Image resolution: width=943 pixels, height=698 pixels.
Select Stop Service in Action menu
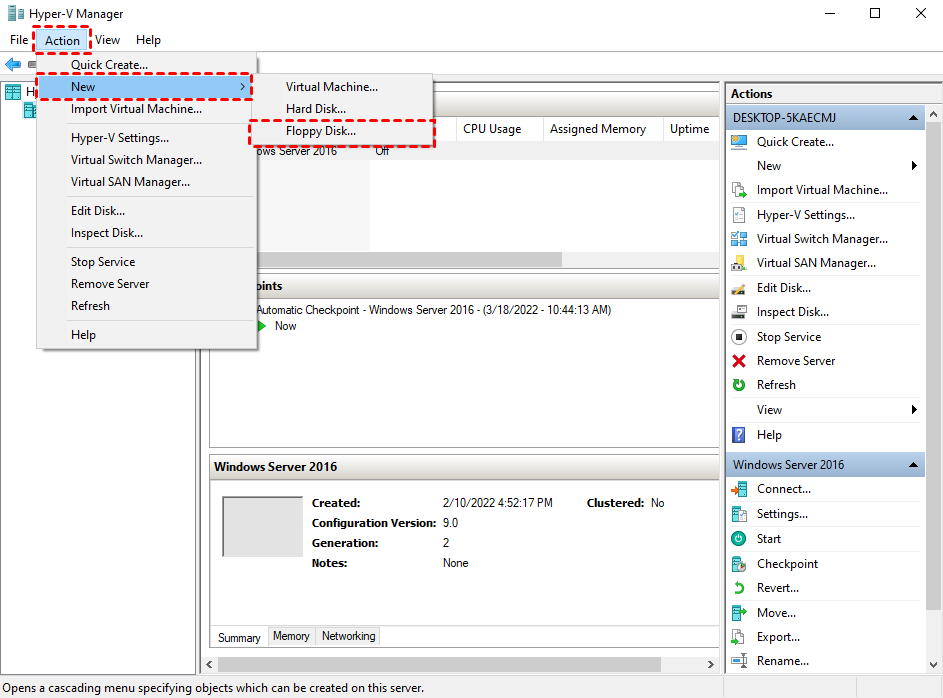click(147, 262)
